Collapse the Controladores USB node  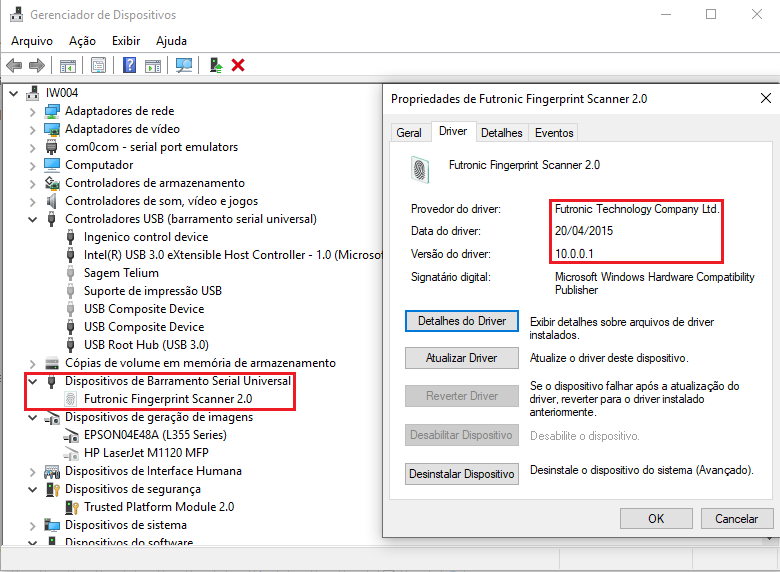click(x=33, y=219)
